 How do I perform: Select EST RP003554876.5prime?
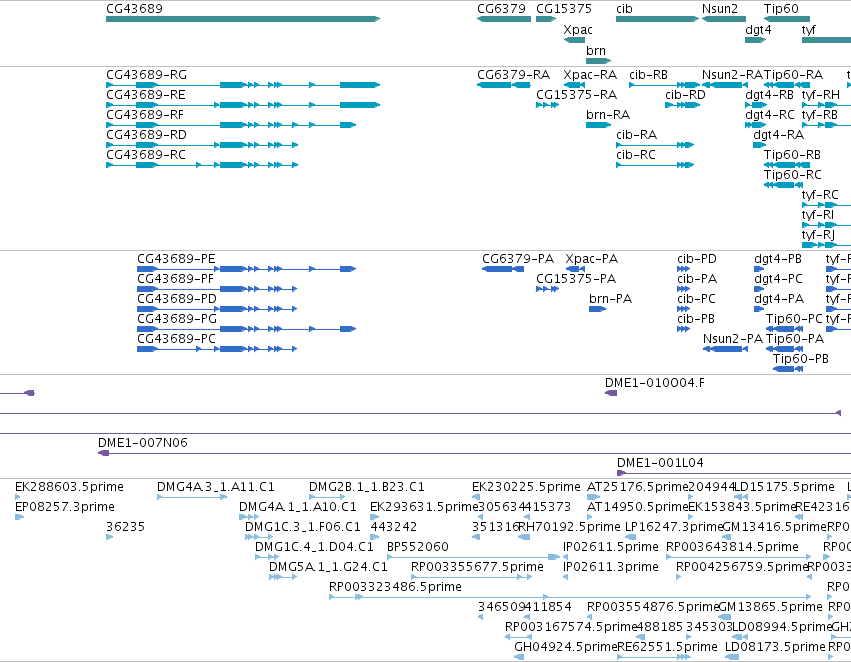pyautogui.click(x=590, y=618)
